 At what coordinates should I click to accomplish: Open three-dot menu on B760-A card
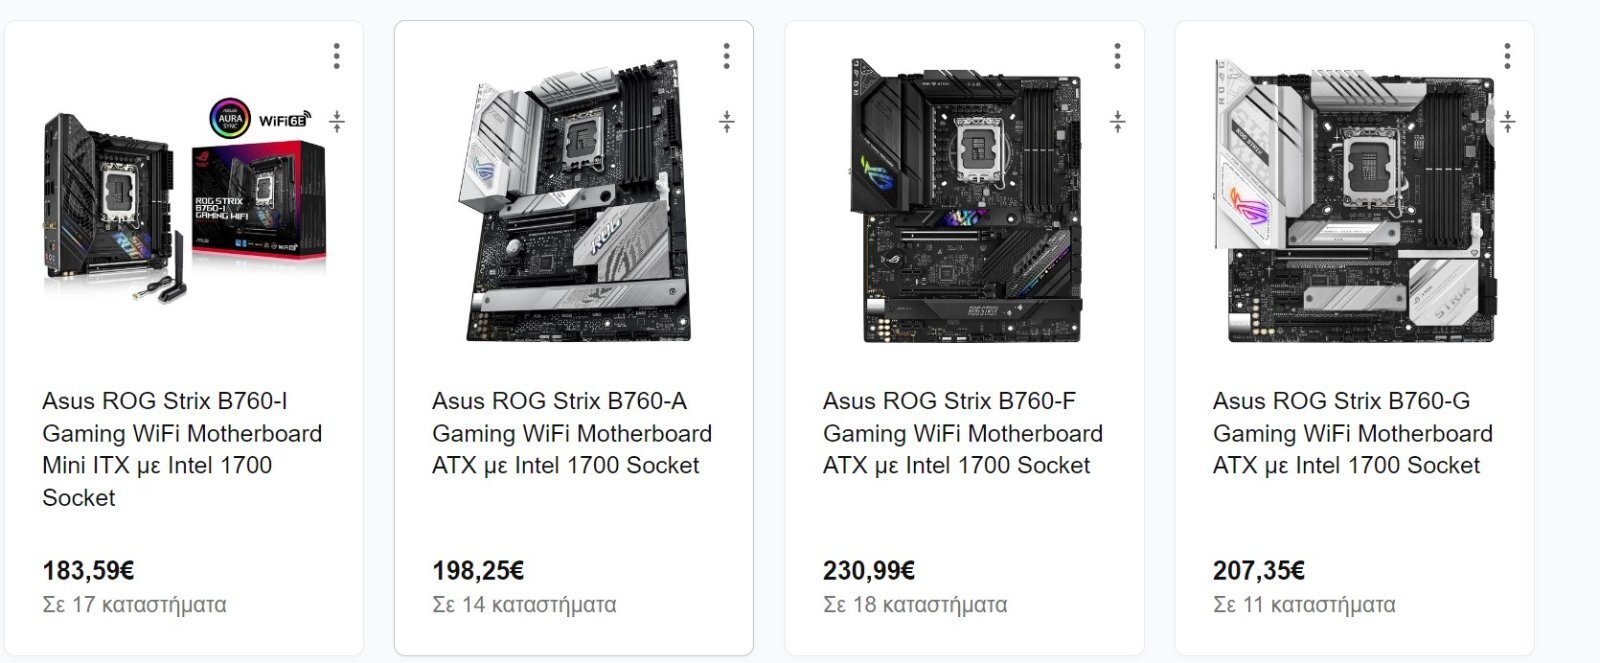[727, 56]
